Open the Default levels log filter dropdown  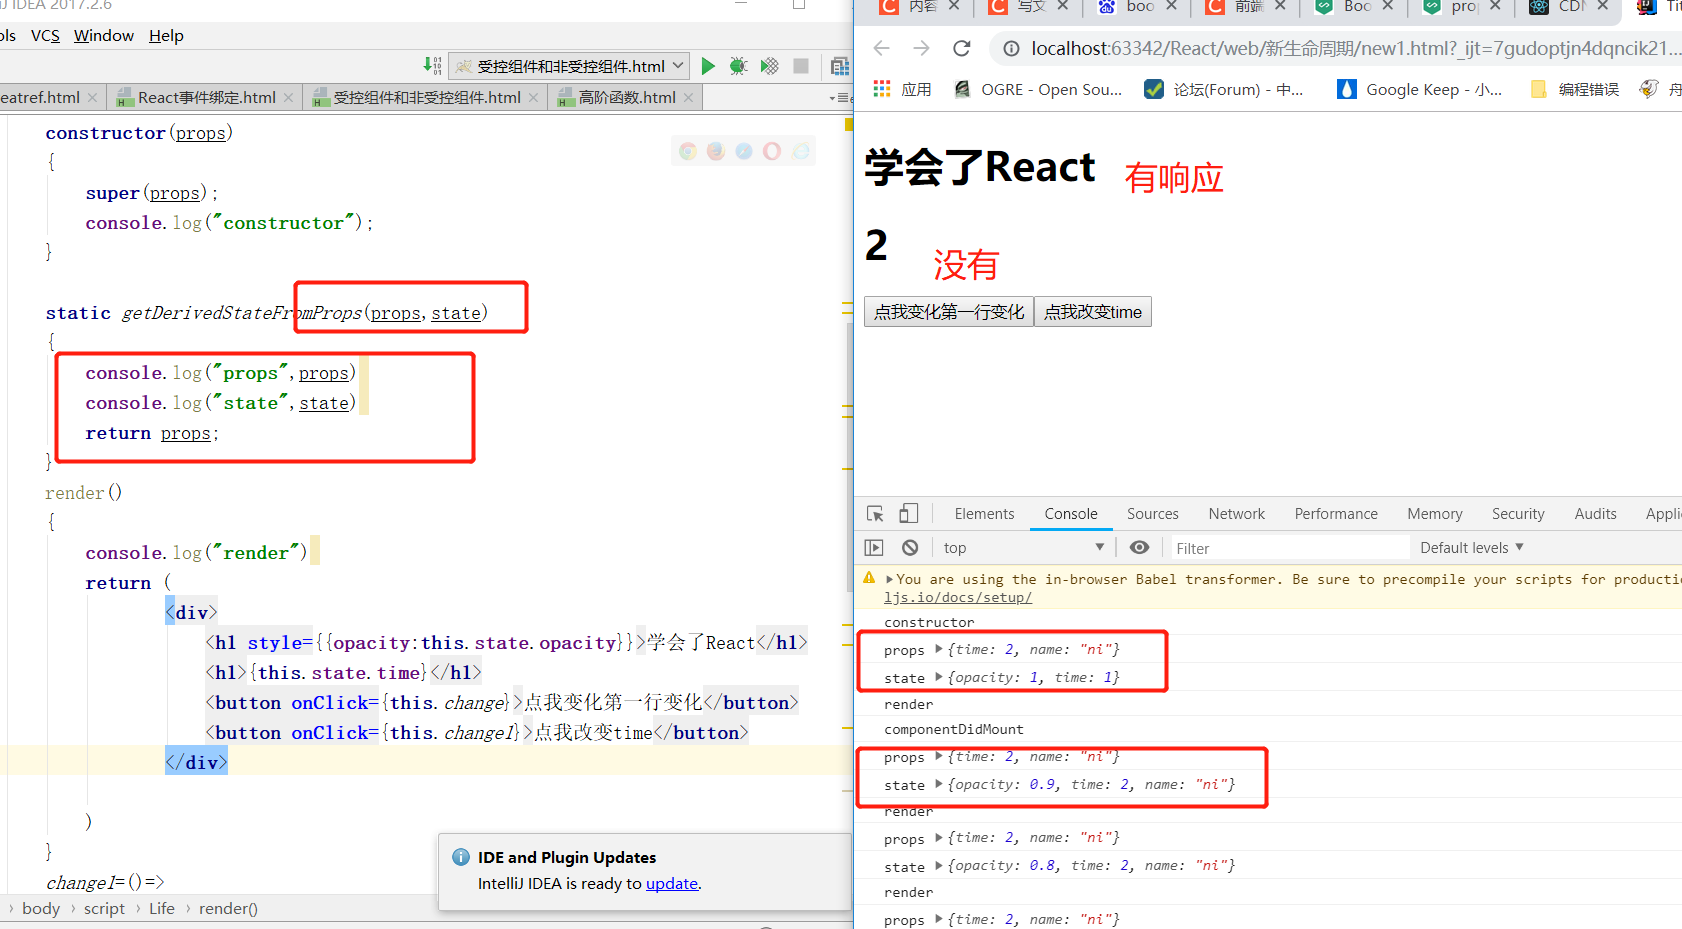point(1471,548)
